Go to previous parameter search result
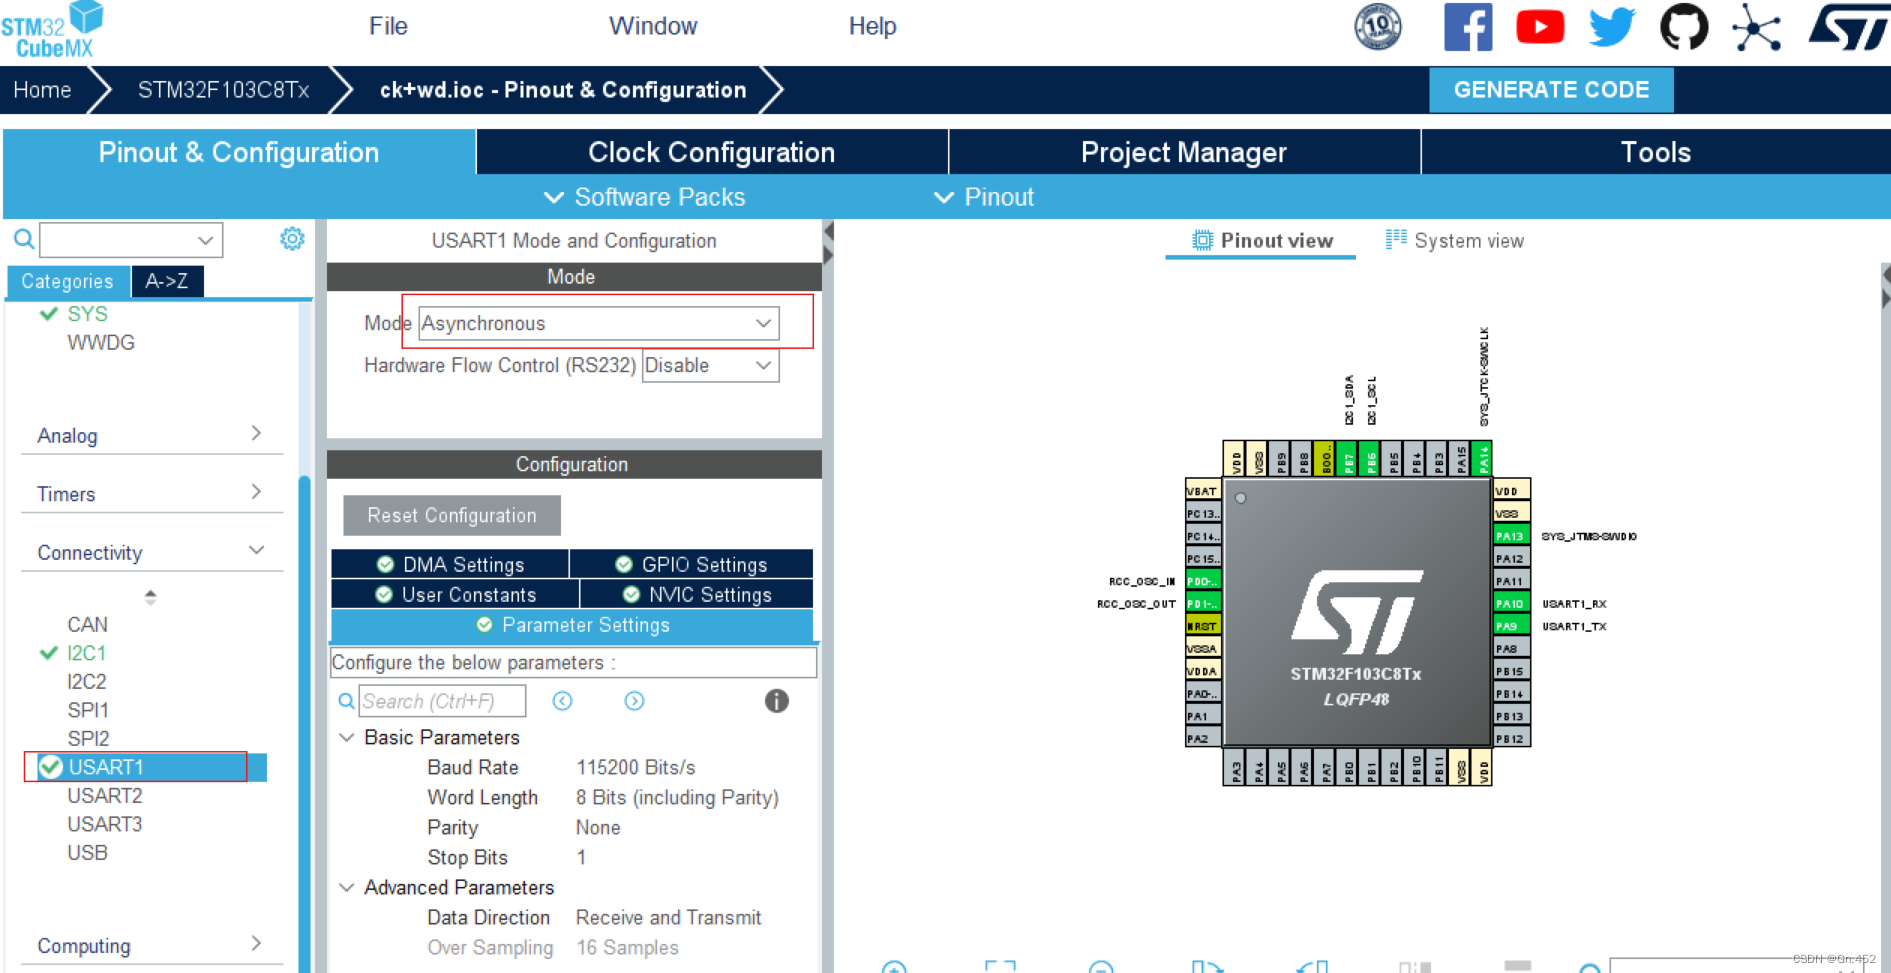Viewport: 1891px width, 973px height. (563, 701)
